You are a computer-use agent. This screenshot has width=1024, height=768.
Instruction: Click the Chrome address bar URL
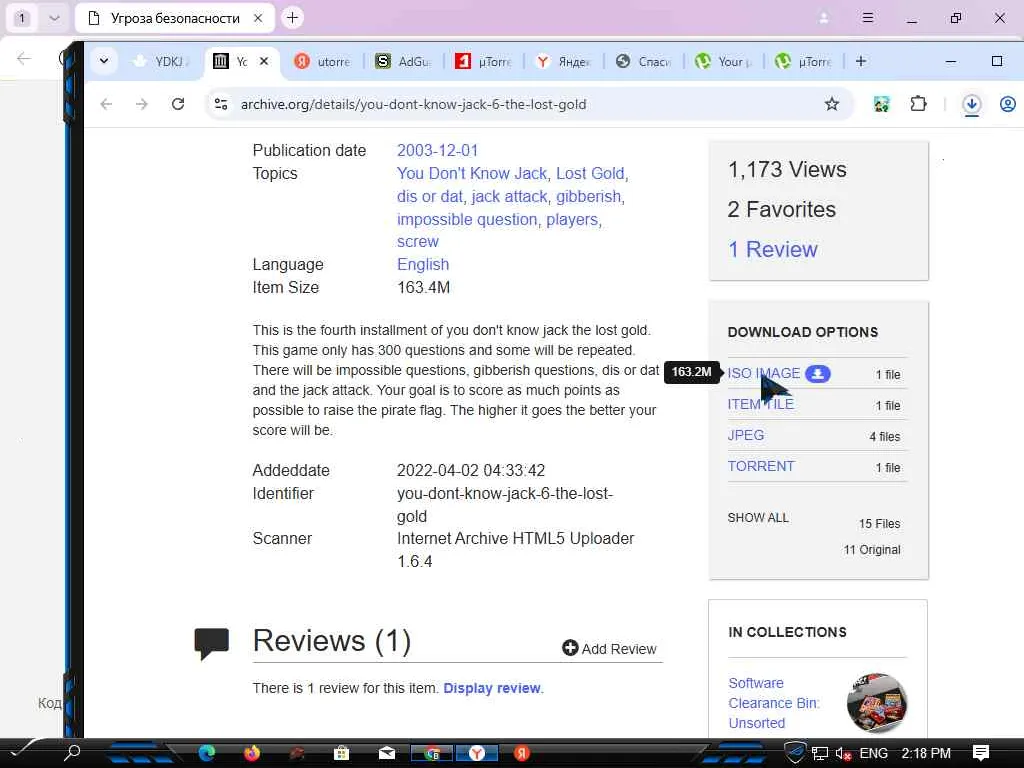(x=413, y=104)
